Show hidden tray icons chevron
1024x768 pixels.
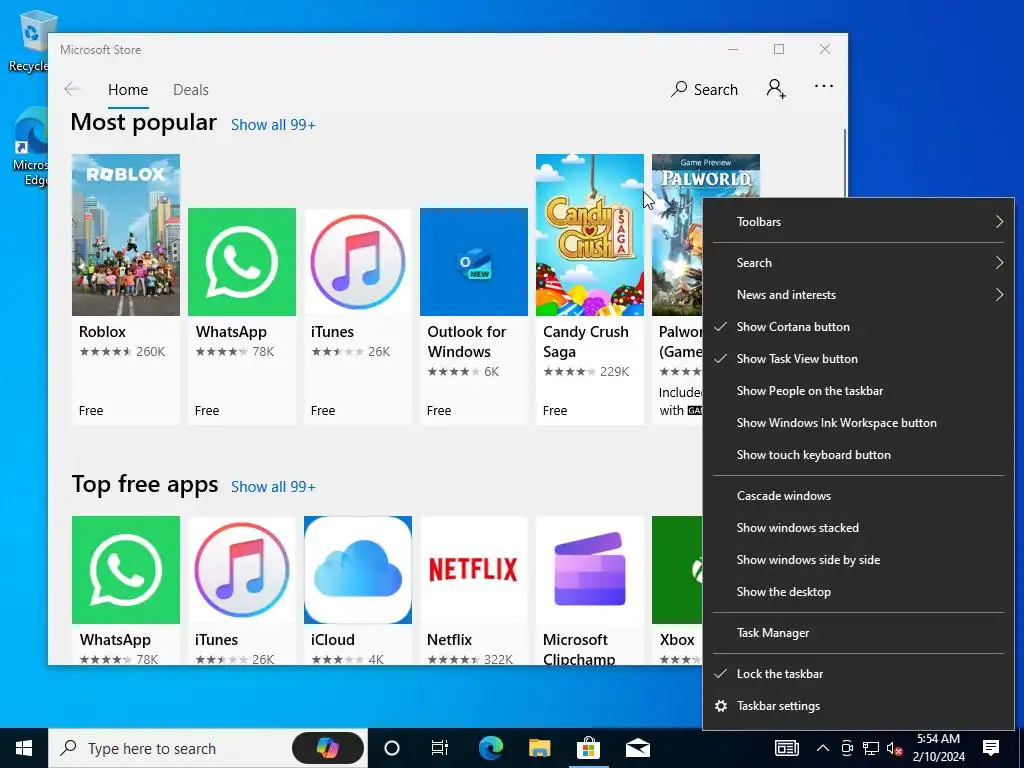click(x=823, y=748)
